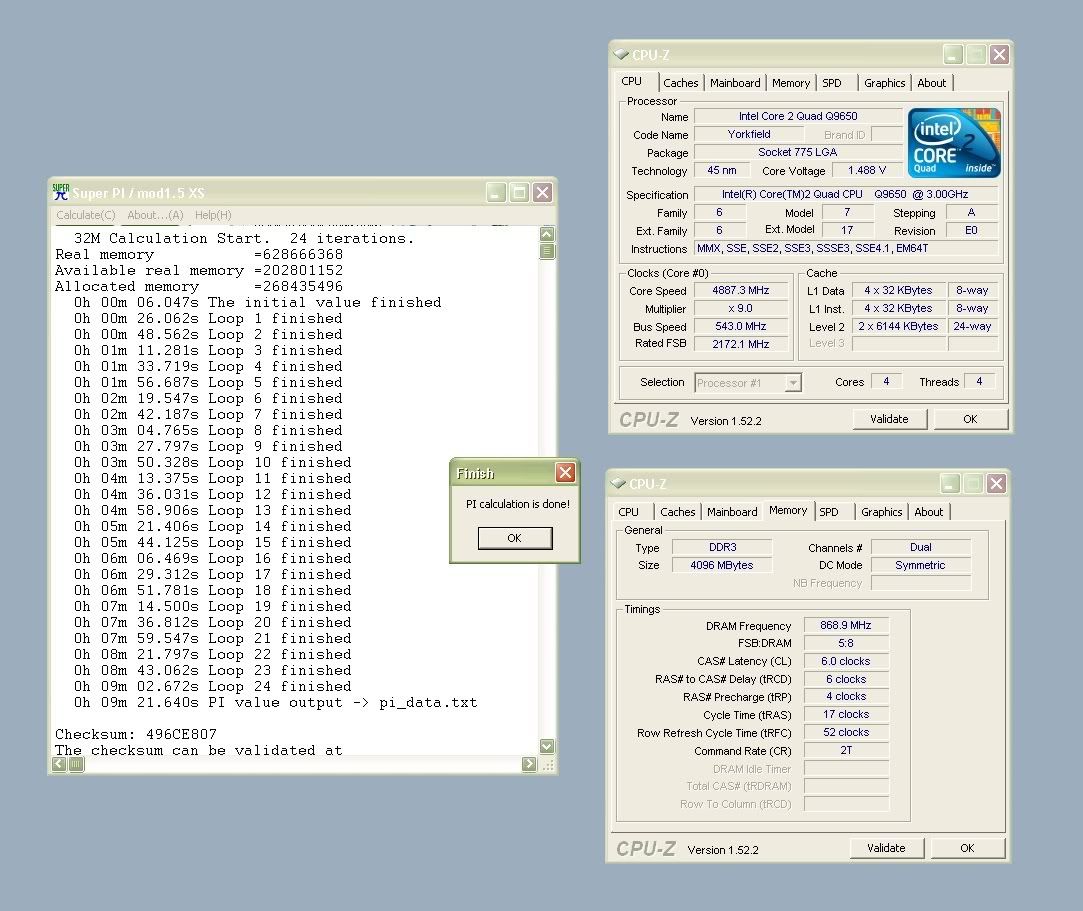This screenshot has height=911, width=1083.
Task: Click the Level 2 cache value 2 x 6144 KBytes
Action: (x=899, y=327)
